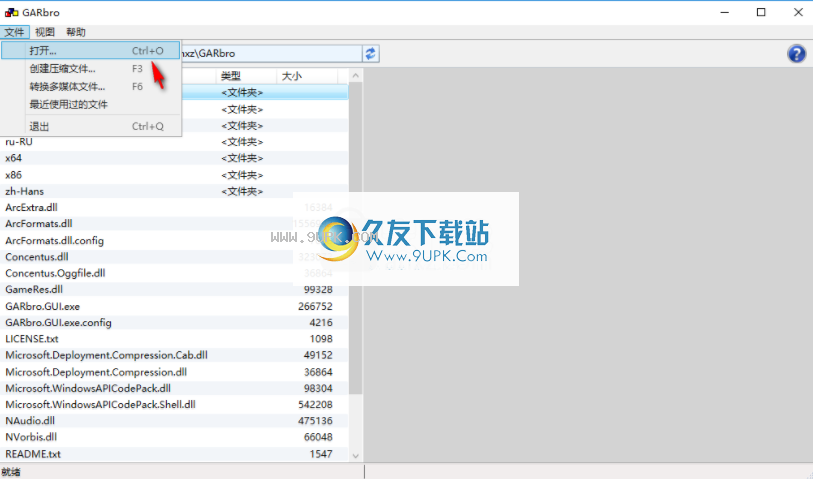Select ArcFormats.dll.config file
The height and width of the screenshot is (479, 813).
point(174,241)
